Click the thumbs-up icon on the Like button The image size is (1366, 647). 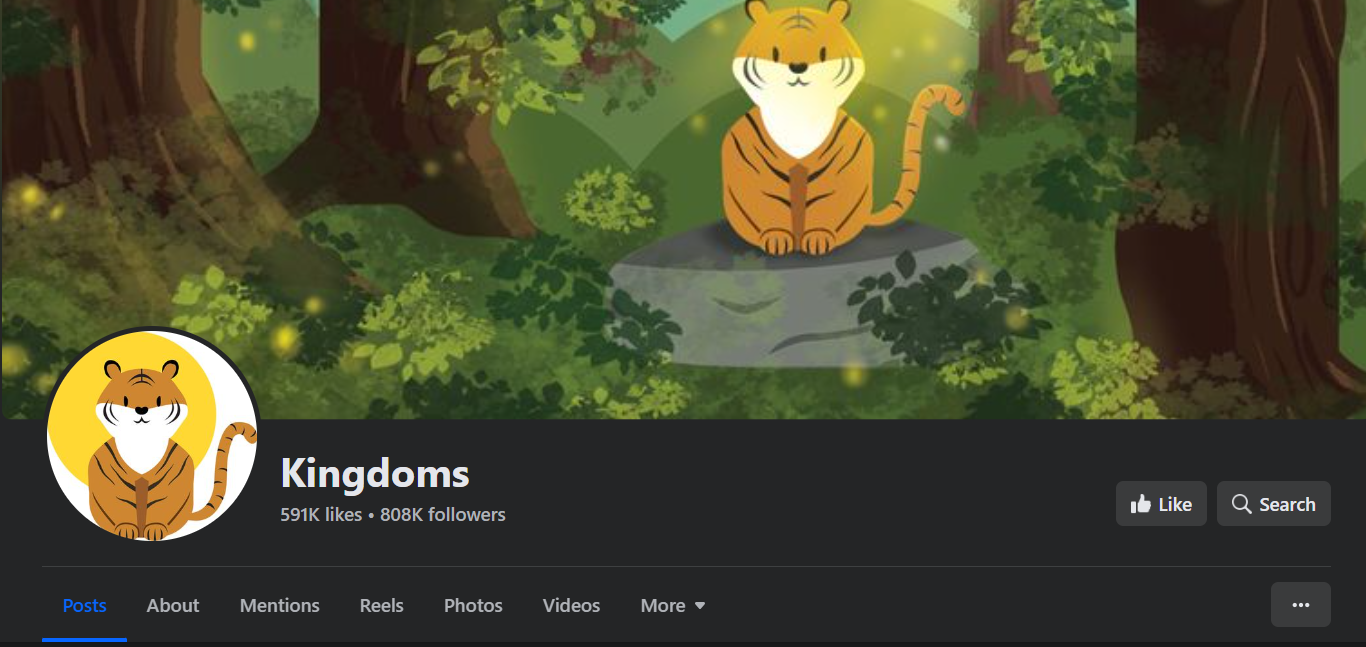tap(1140, 504)
